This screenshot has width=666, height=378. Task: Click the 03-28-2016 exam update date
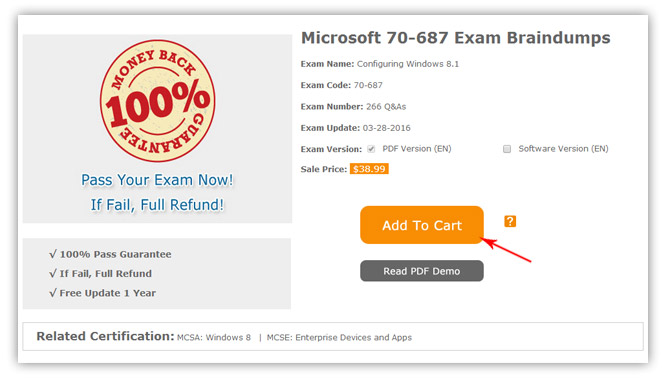387,128
